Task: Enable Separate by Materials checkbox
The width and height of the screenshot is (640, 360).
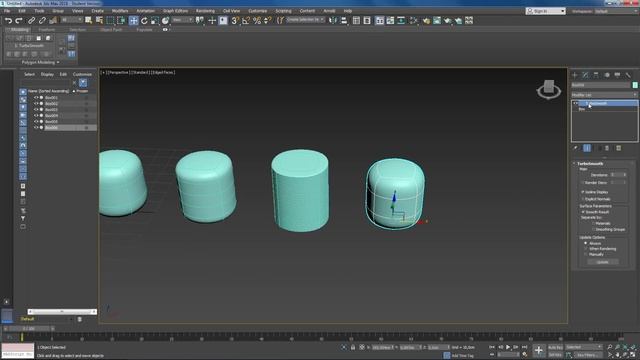Action: (x=593, y=223)
